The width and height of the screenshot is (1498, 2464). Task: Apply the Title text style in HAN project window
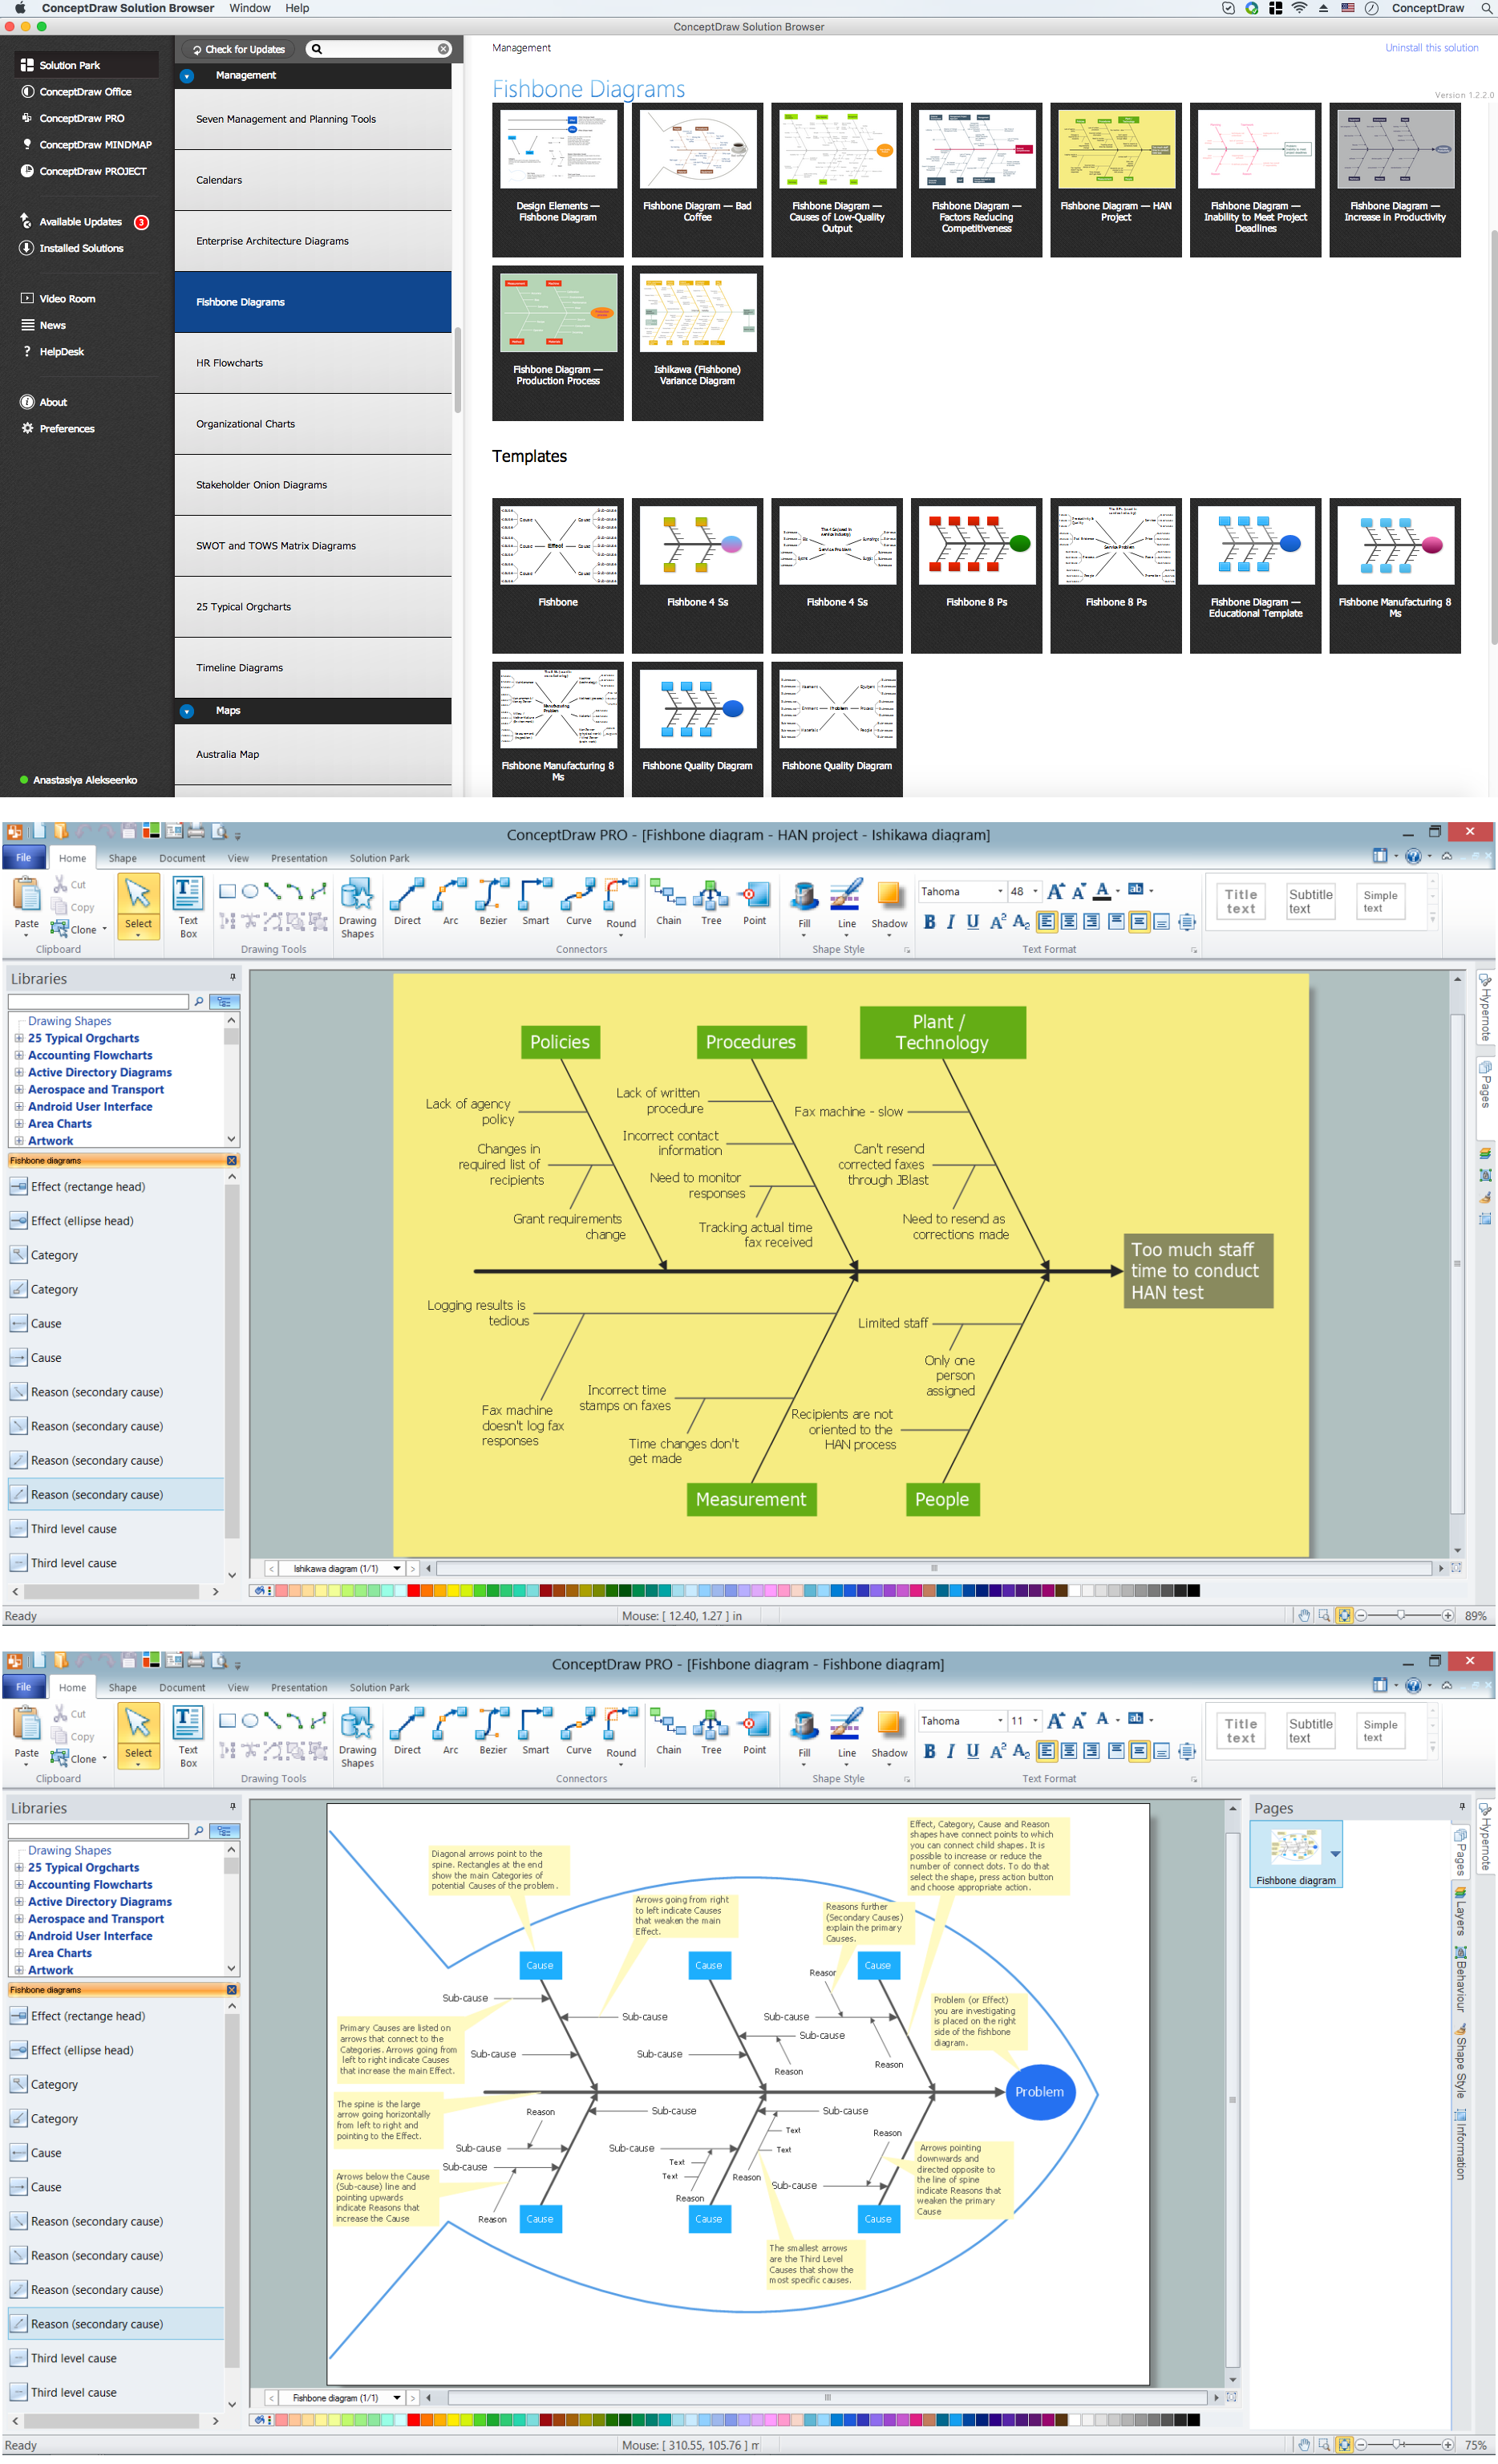pyautogui.click(x=1241, y=901)
